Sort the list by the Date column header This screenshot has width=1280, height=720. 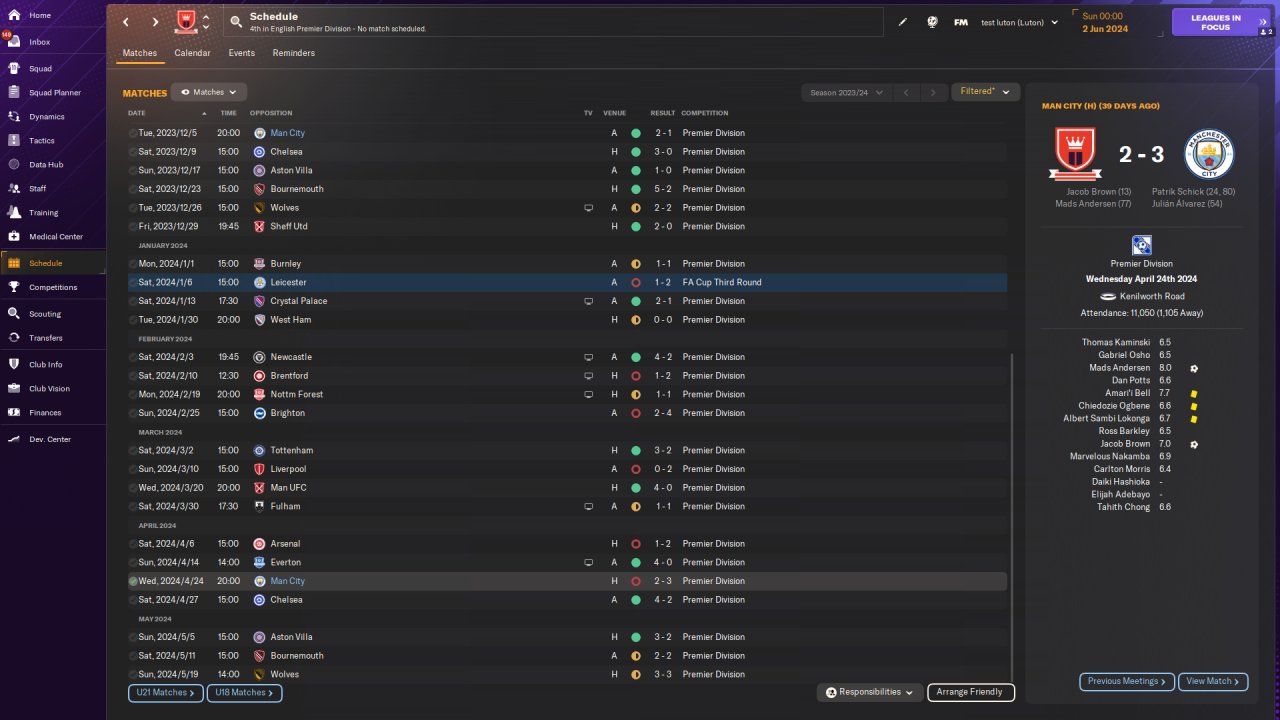click(137, 113)
